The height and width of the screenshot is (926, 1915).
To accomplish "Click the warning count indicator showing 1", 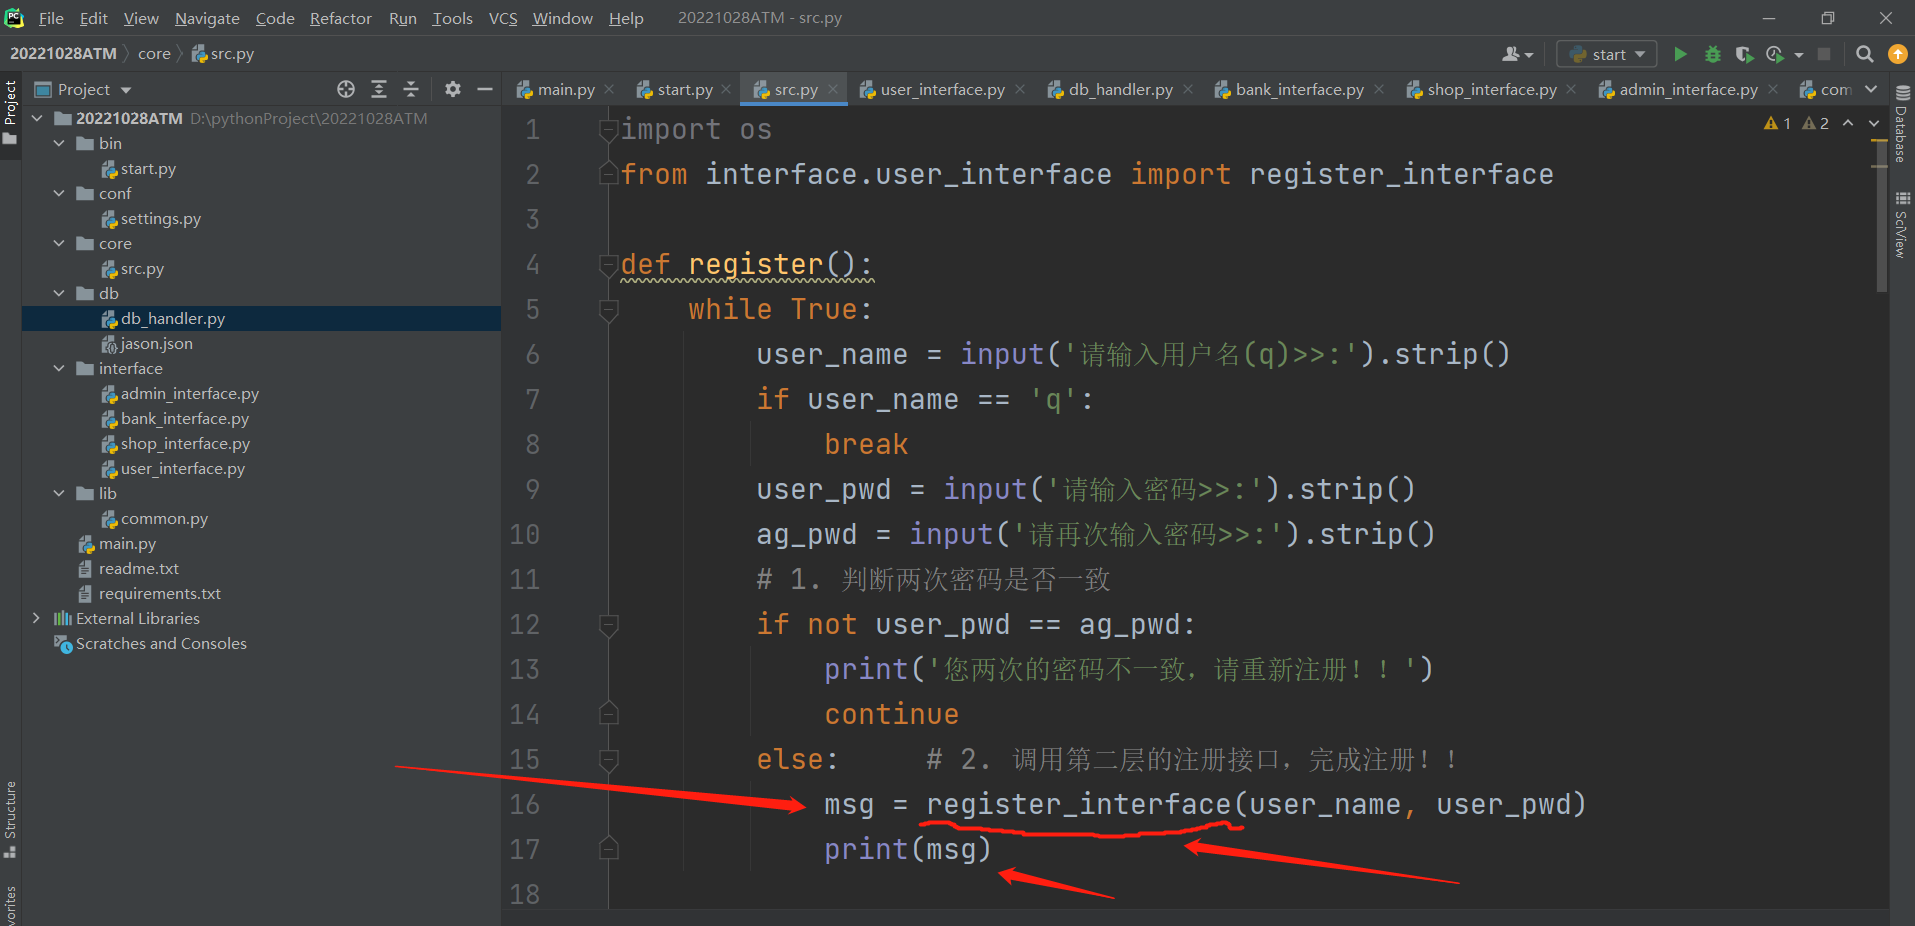I will (1778, 123).
